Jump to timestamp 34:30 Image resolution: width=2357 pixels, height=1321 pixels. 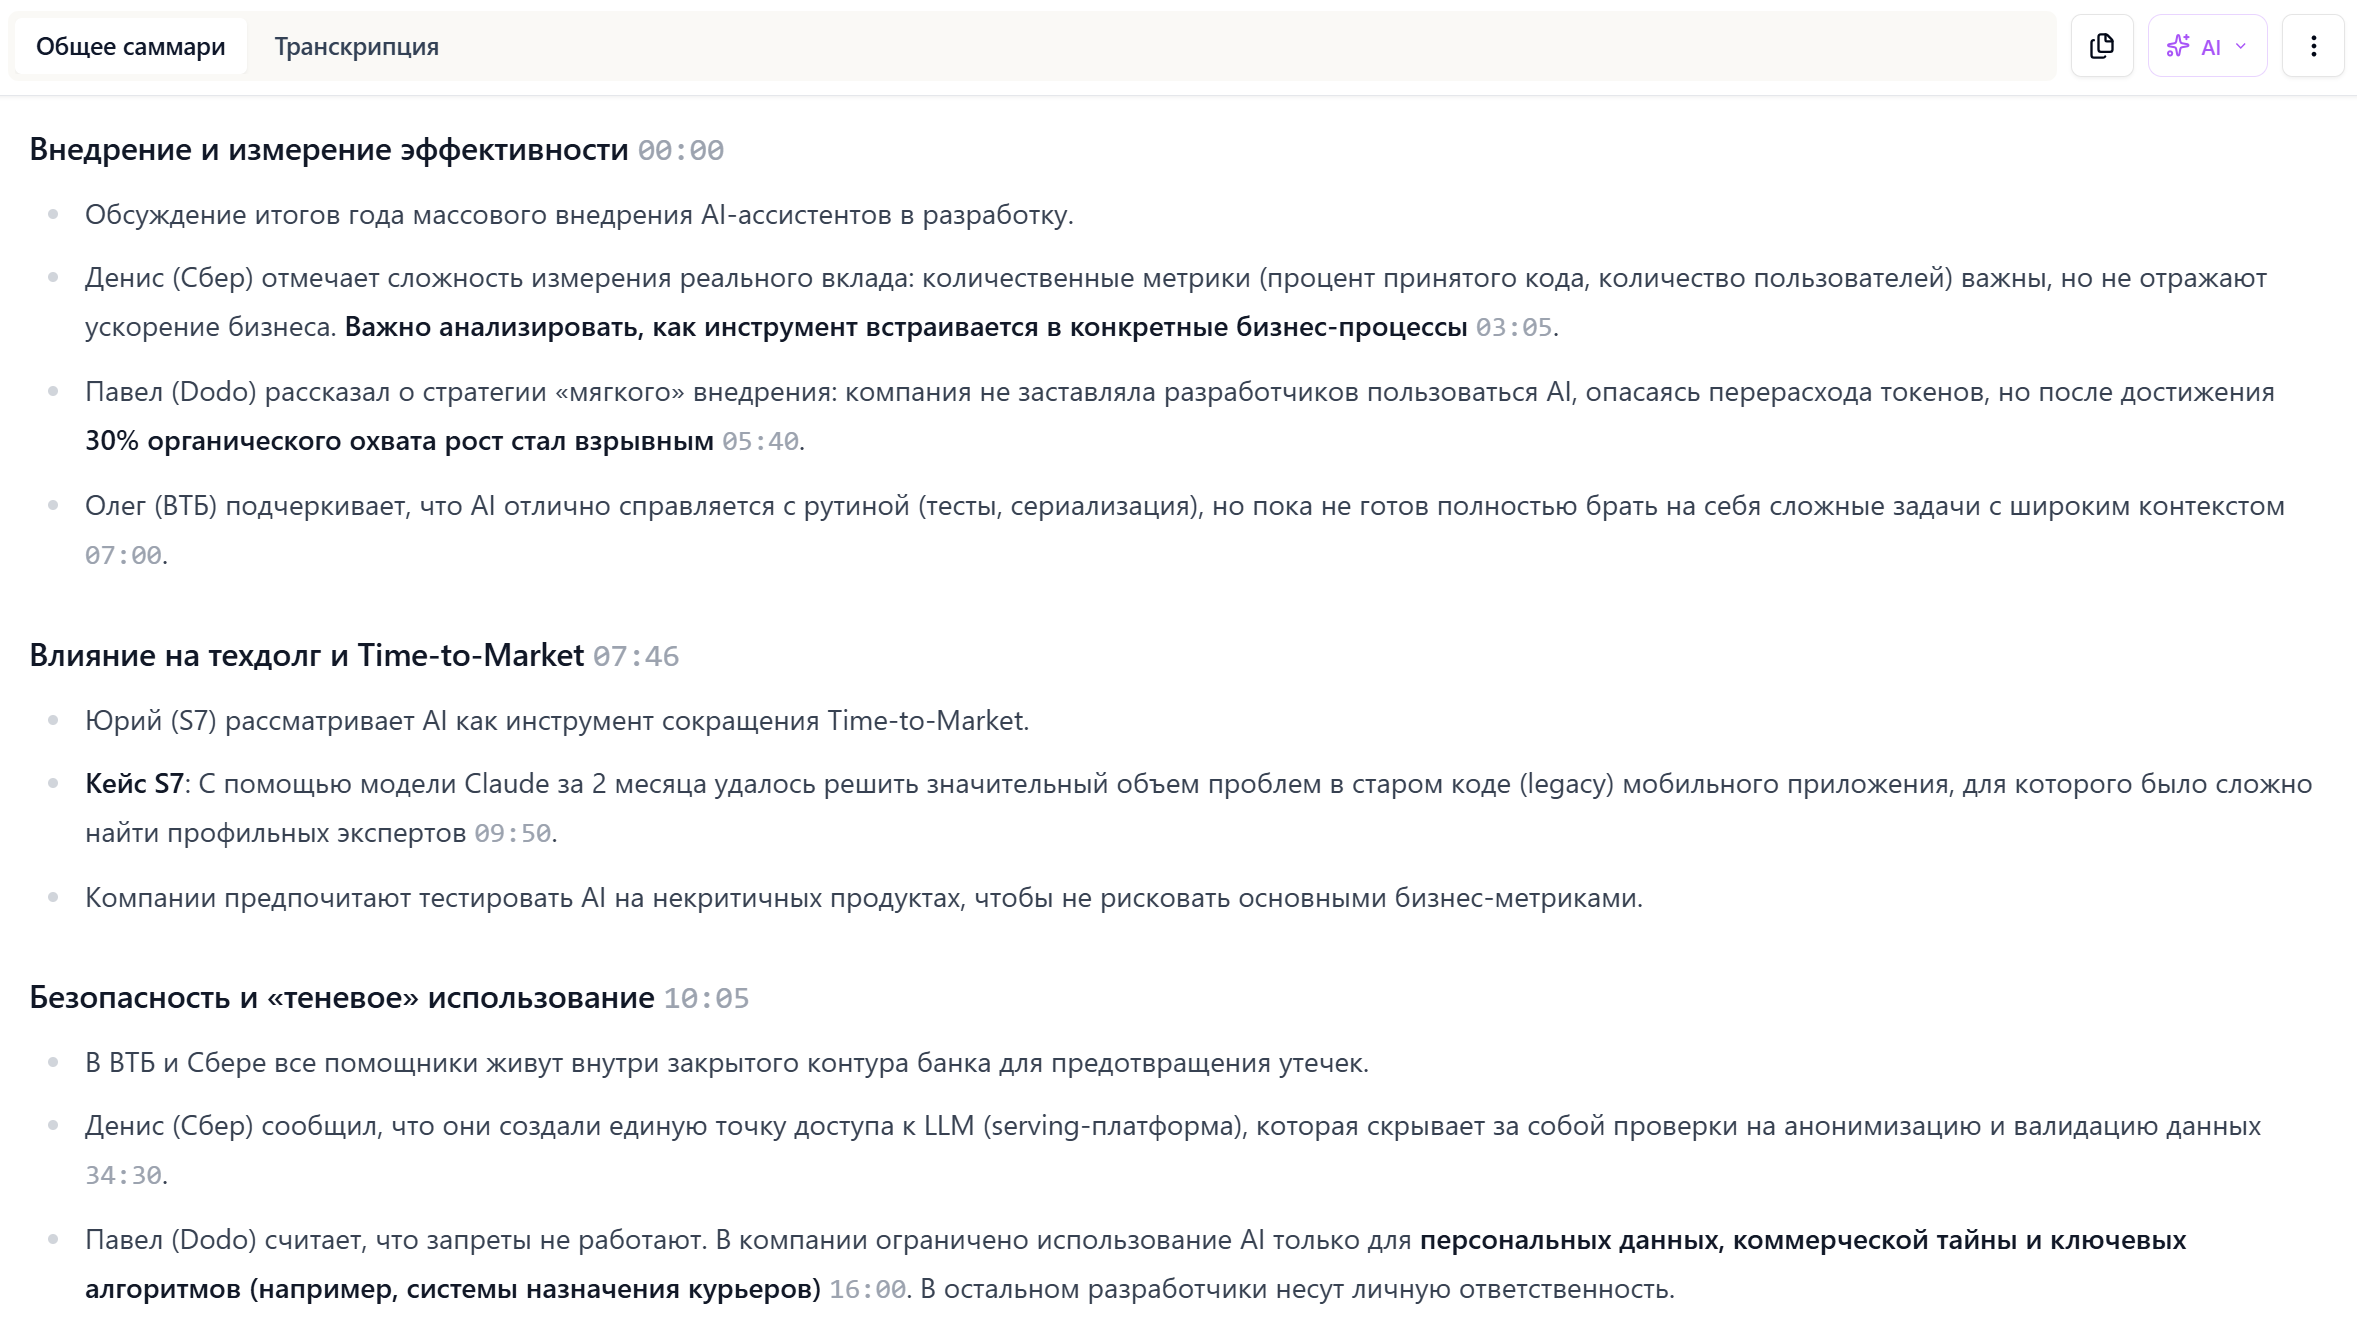pos(123,1176)
